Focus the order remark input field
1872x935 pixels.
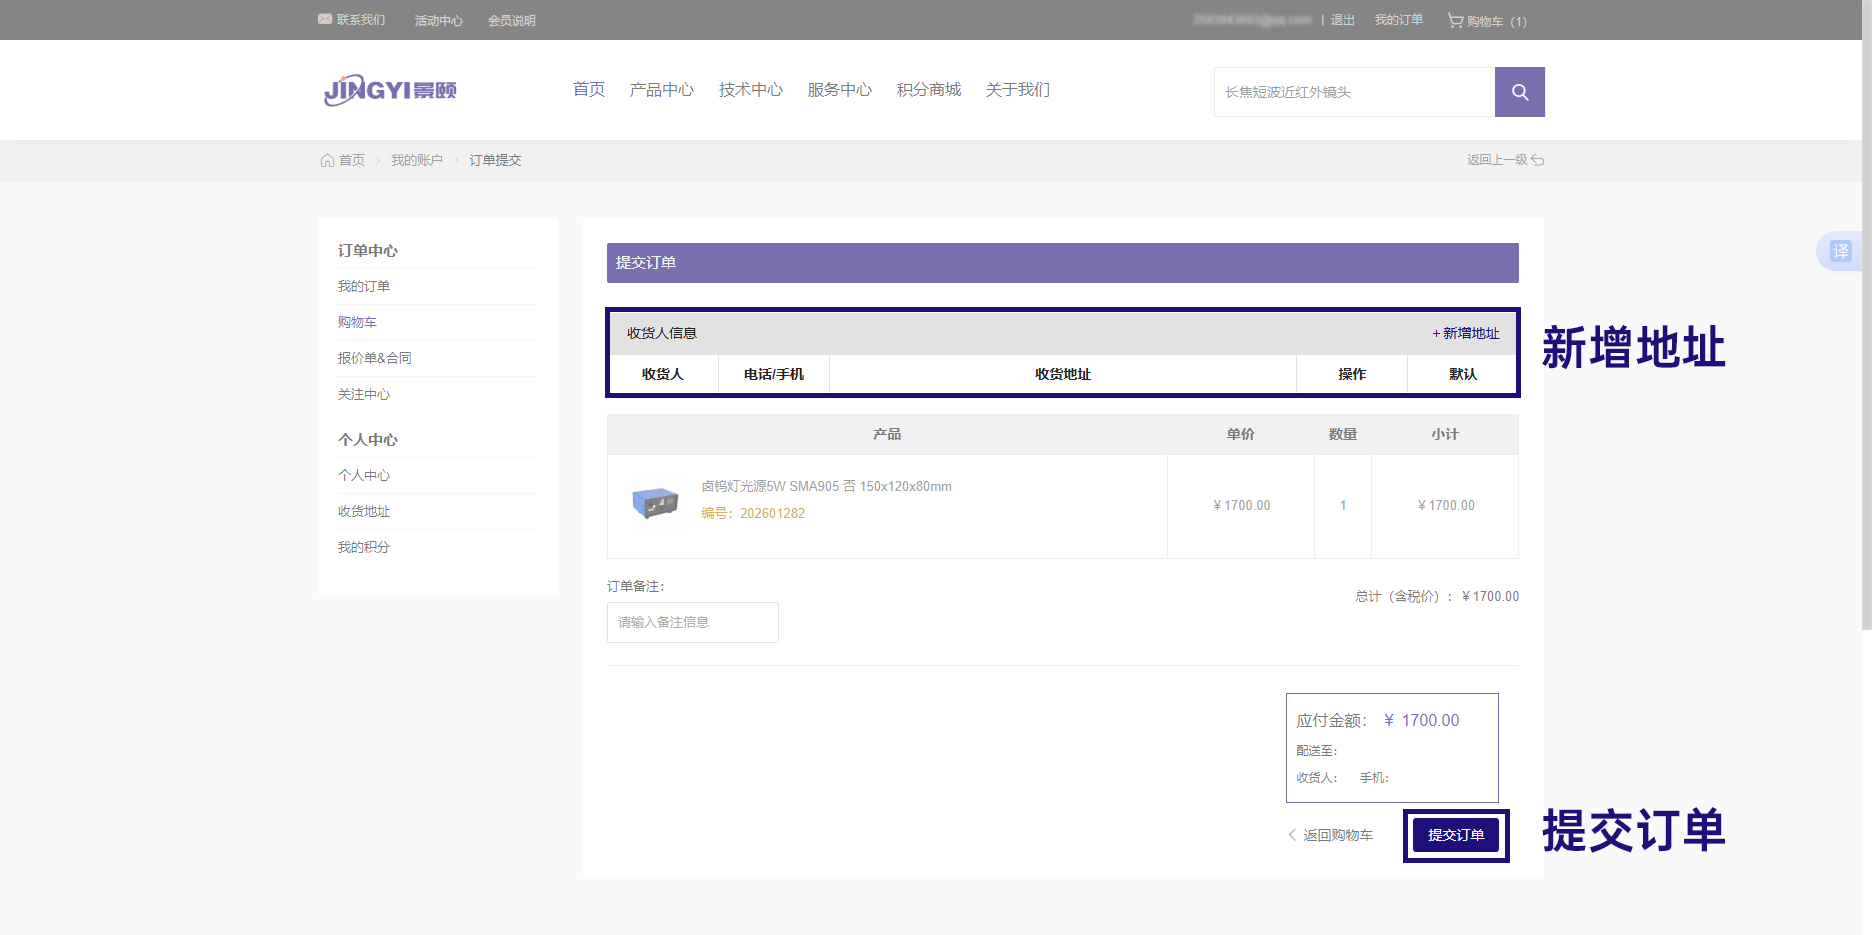tap(692, 622)
